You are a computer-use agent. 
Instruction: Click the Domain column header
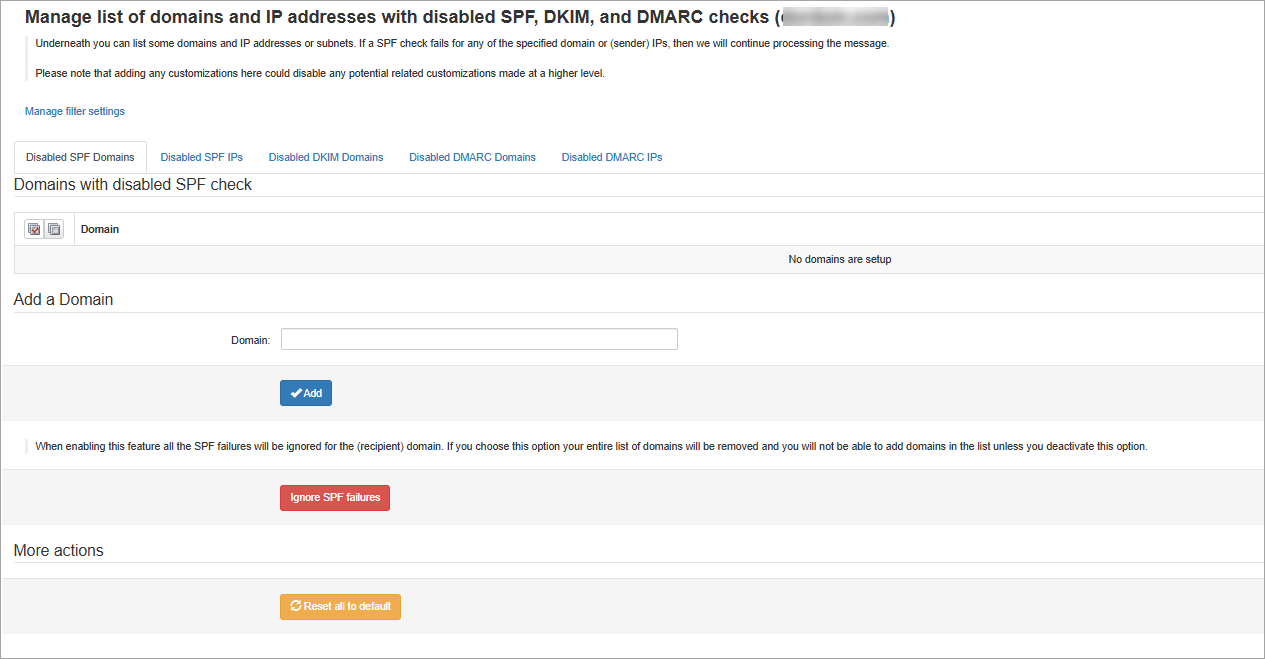[x=100, y=229]
